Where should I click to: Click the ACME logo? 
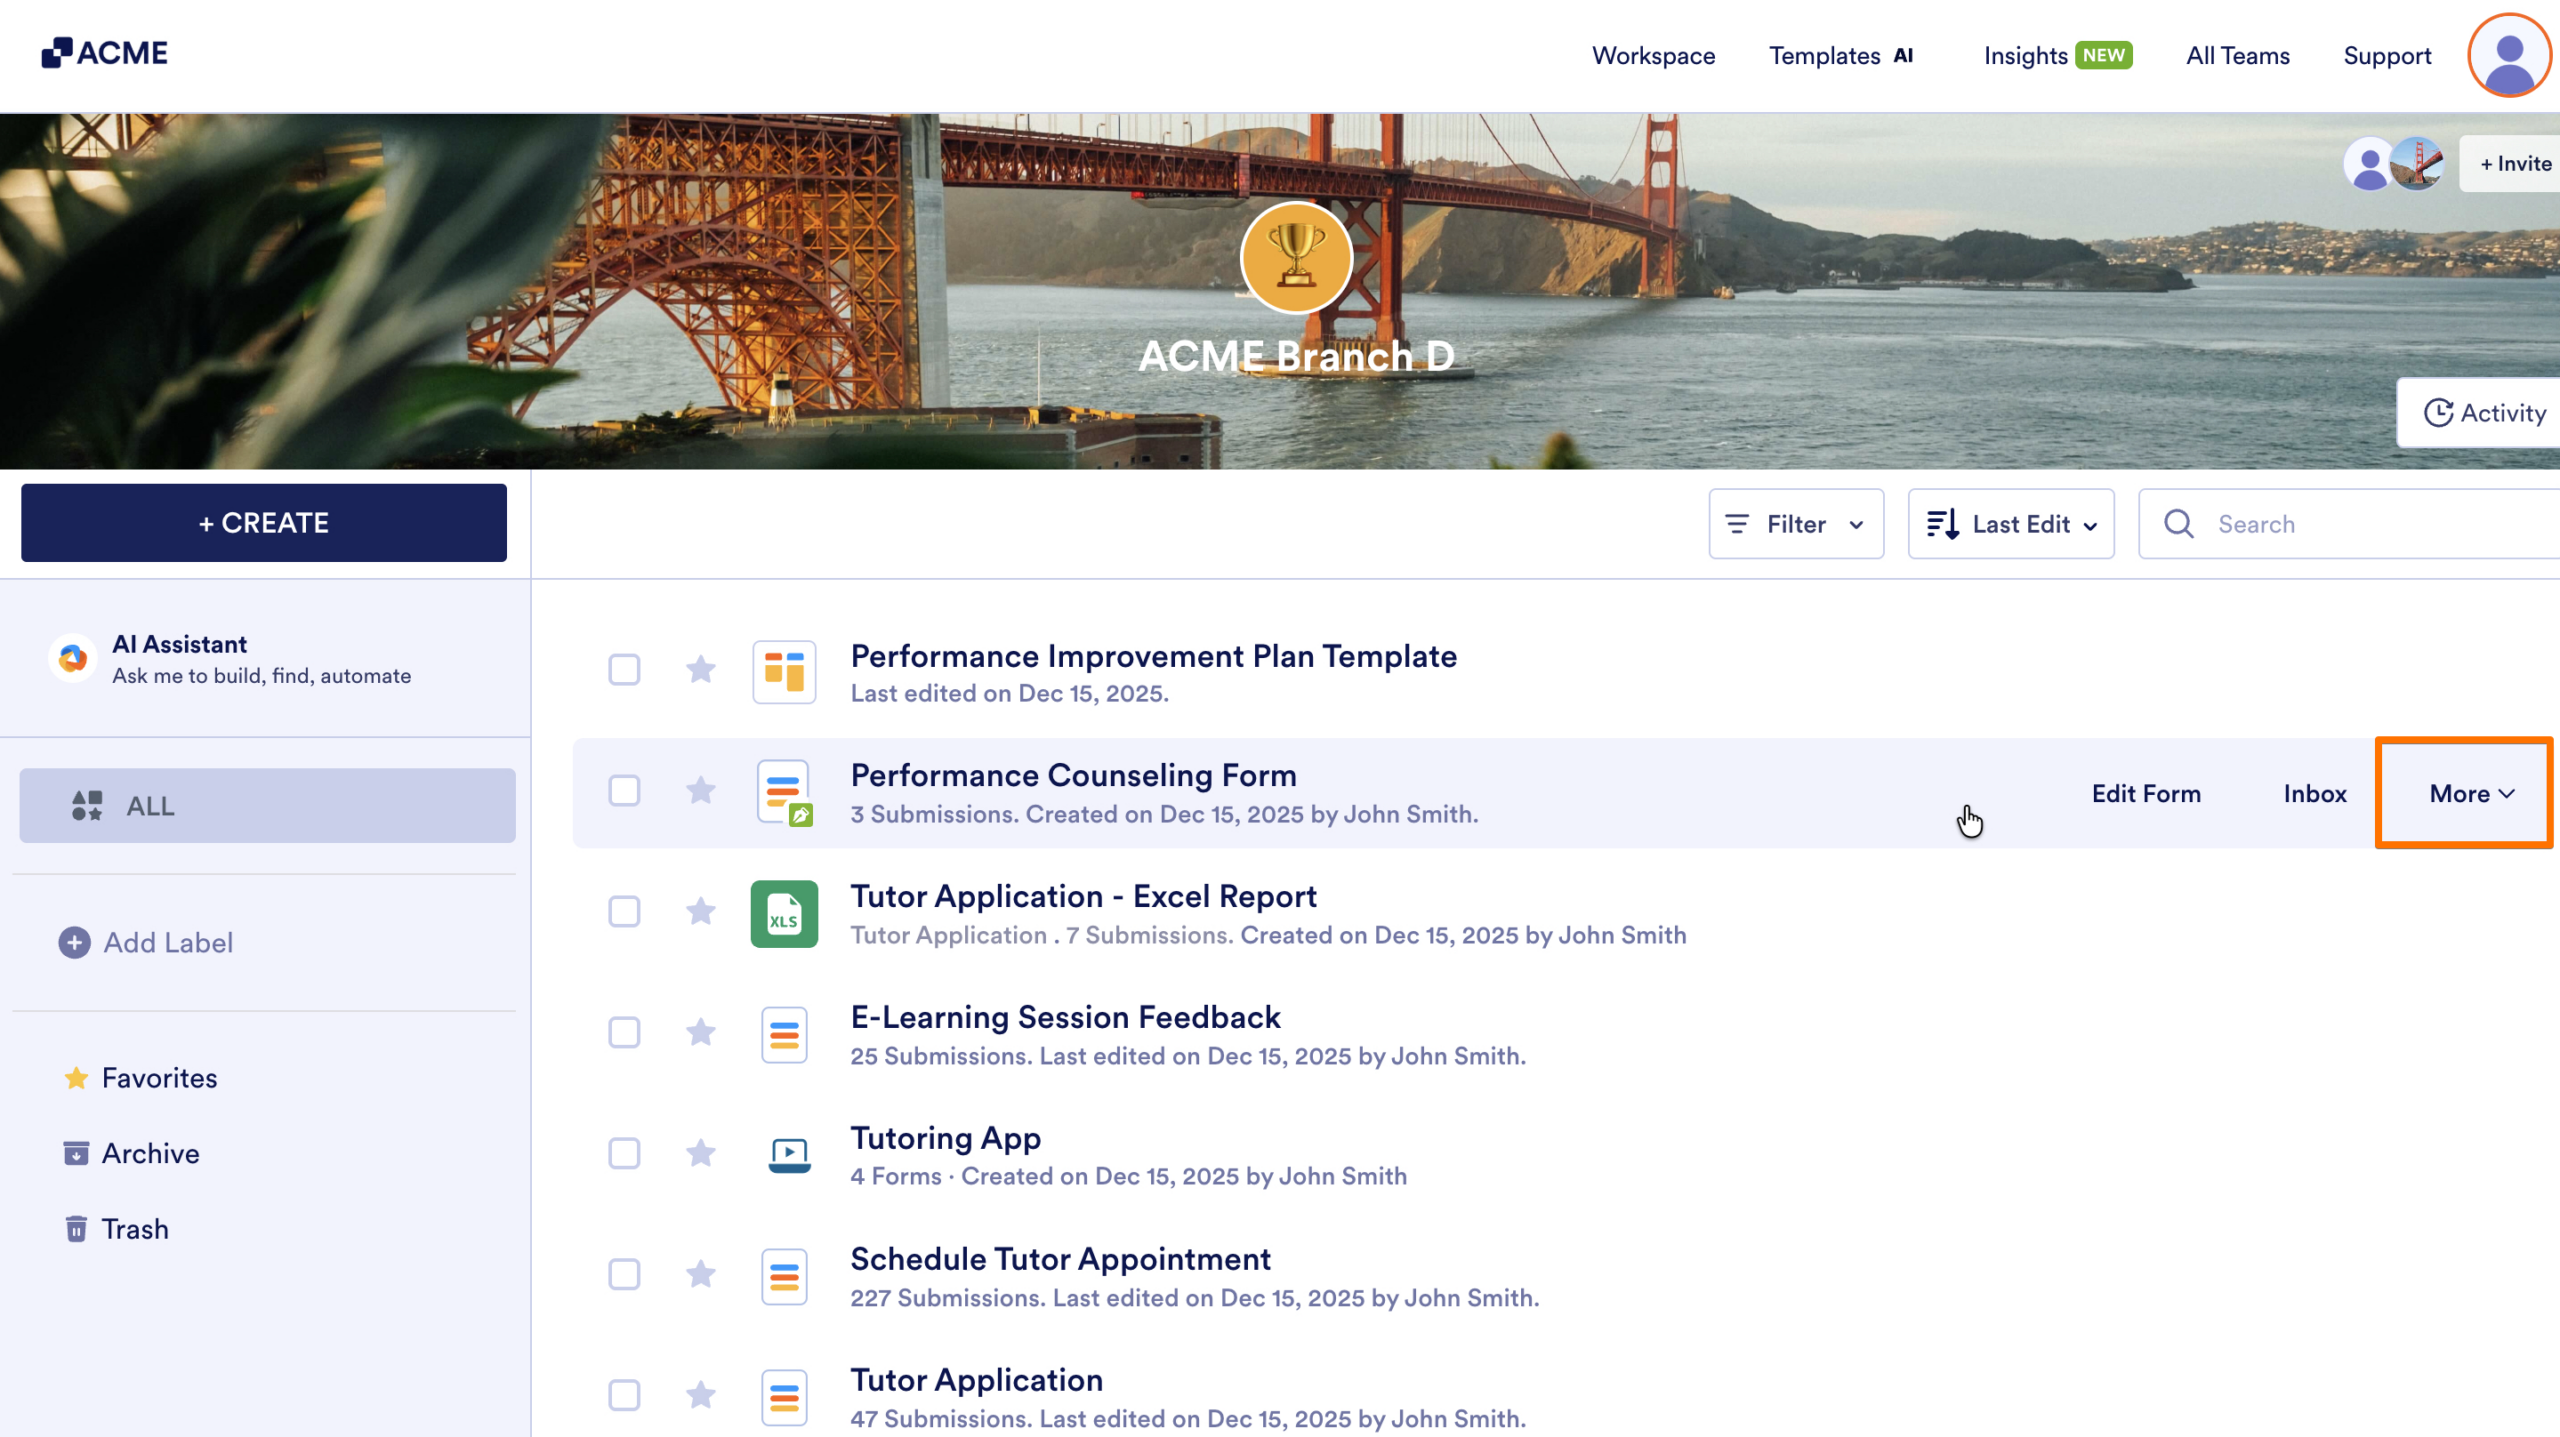pos(104,52)
